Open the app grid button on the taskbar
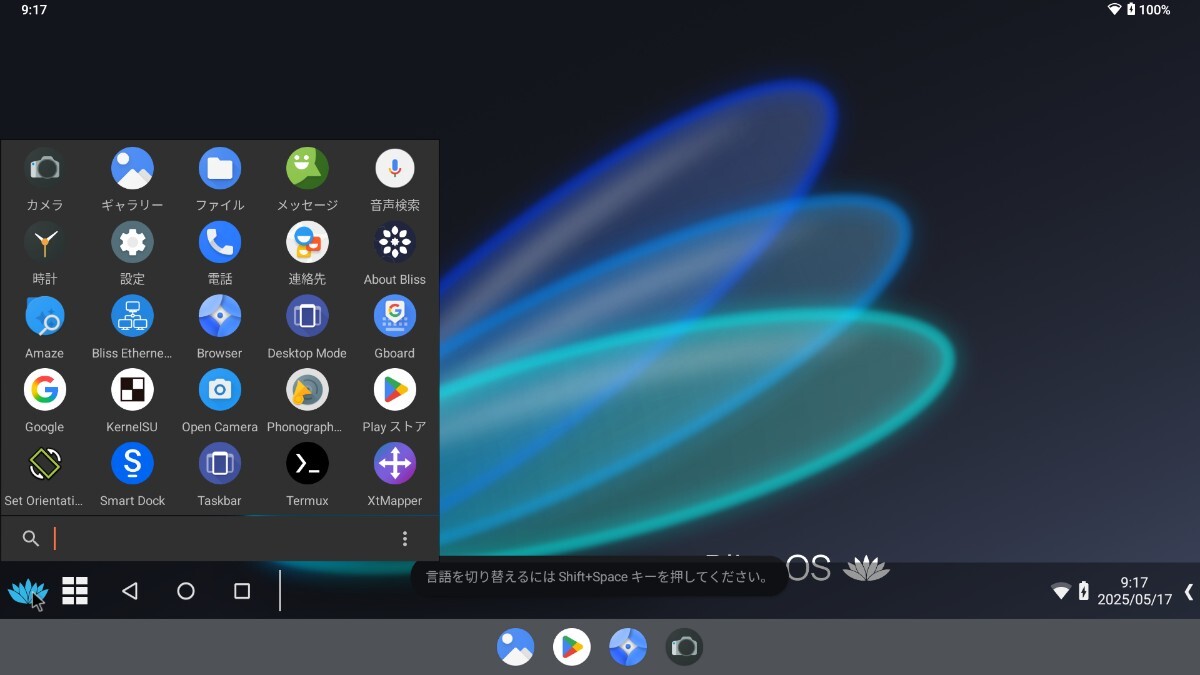 pos(75,591)
